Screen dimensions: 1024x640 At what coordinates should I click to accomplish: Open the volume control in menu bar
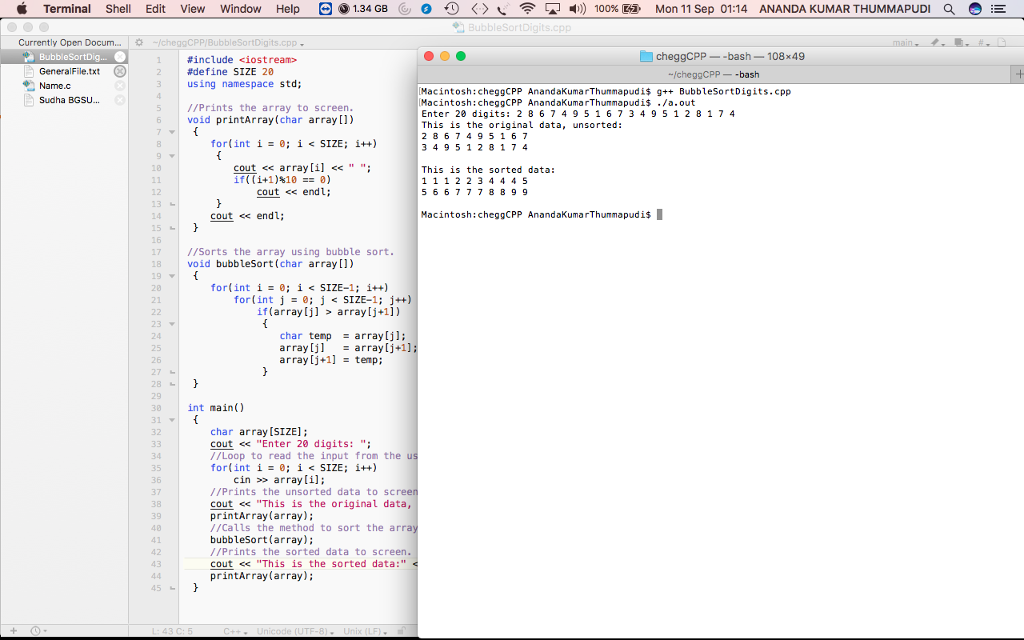[577, 8]
